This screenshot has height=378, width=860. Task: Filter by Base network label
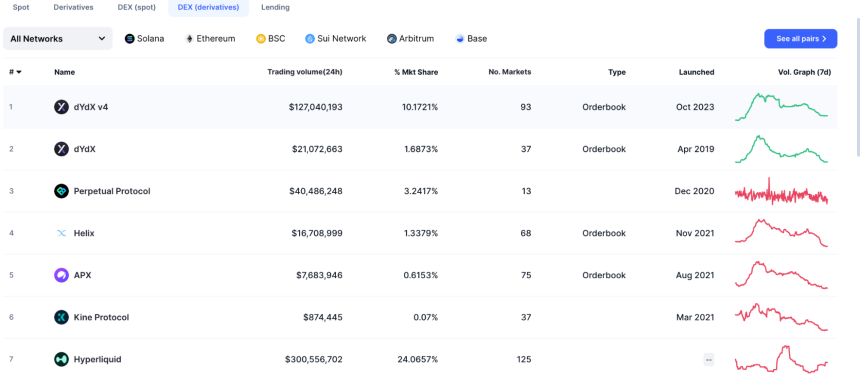pos(477,39)
